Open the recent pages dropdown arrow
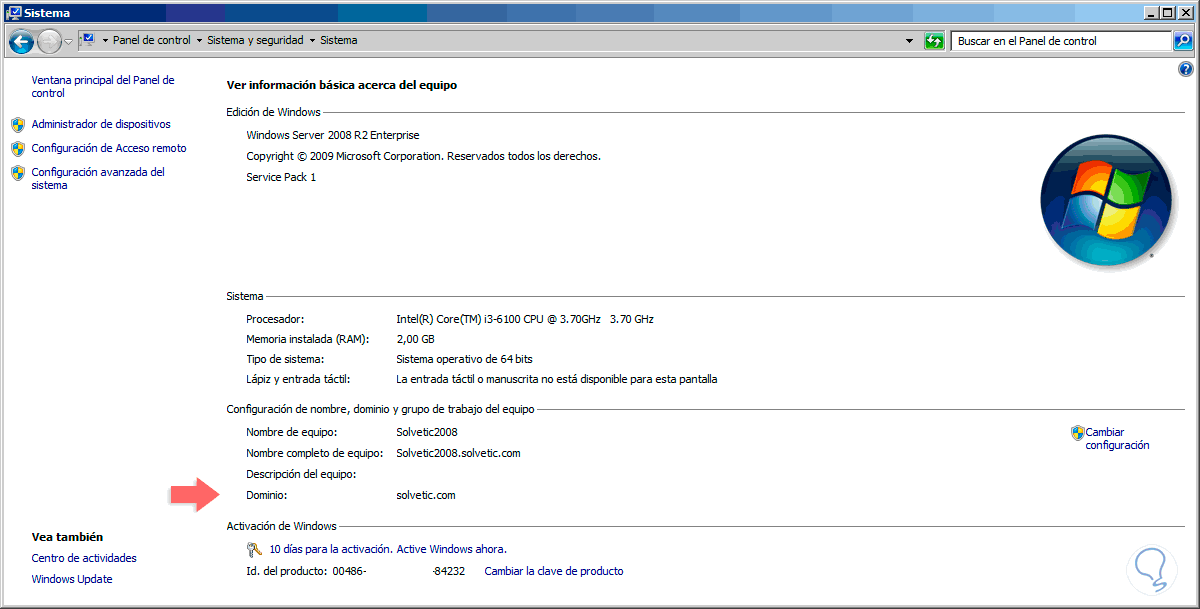 [68, 41]
